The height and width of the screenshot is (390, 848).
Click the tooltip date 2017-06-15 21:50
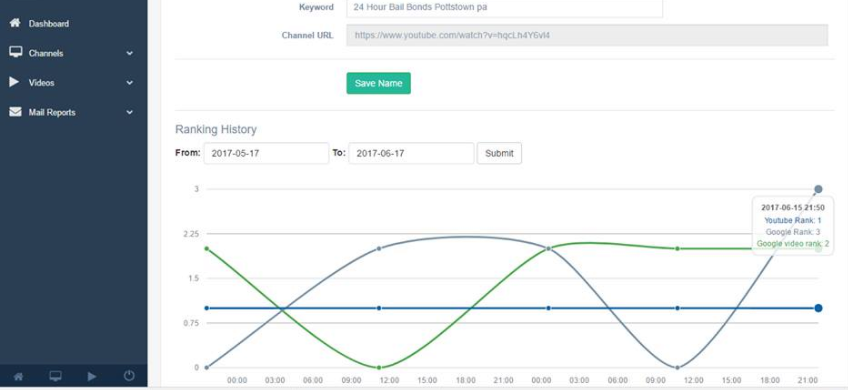(793, 207)
